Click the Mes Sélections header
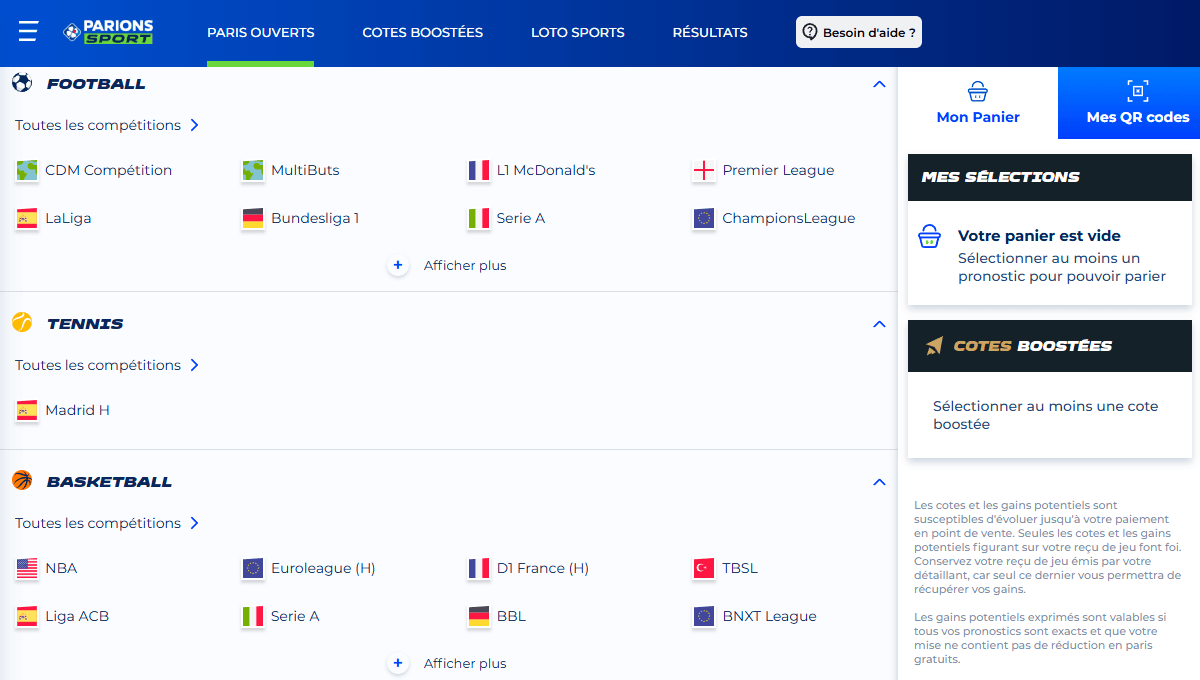1200x680 pixels. click(1050, 177)
